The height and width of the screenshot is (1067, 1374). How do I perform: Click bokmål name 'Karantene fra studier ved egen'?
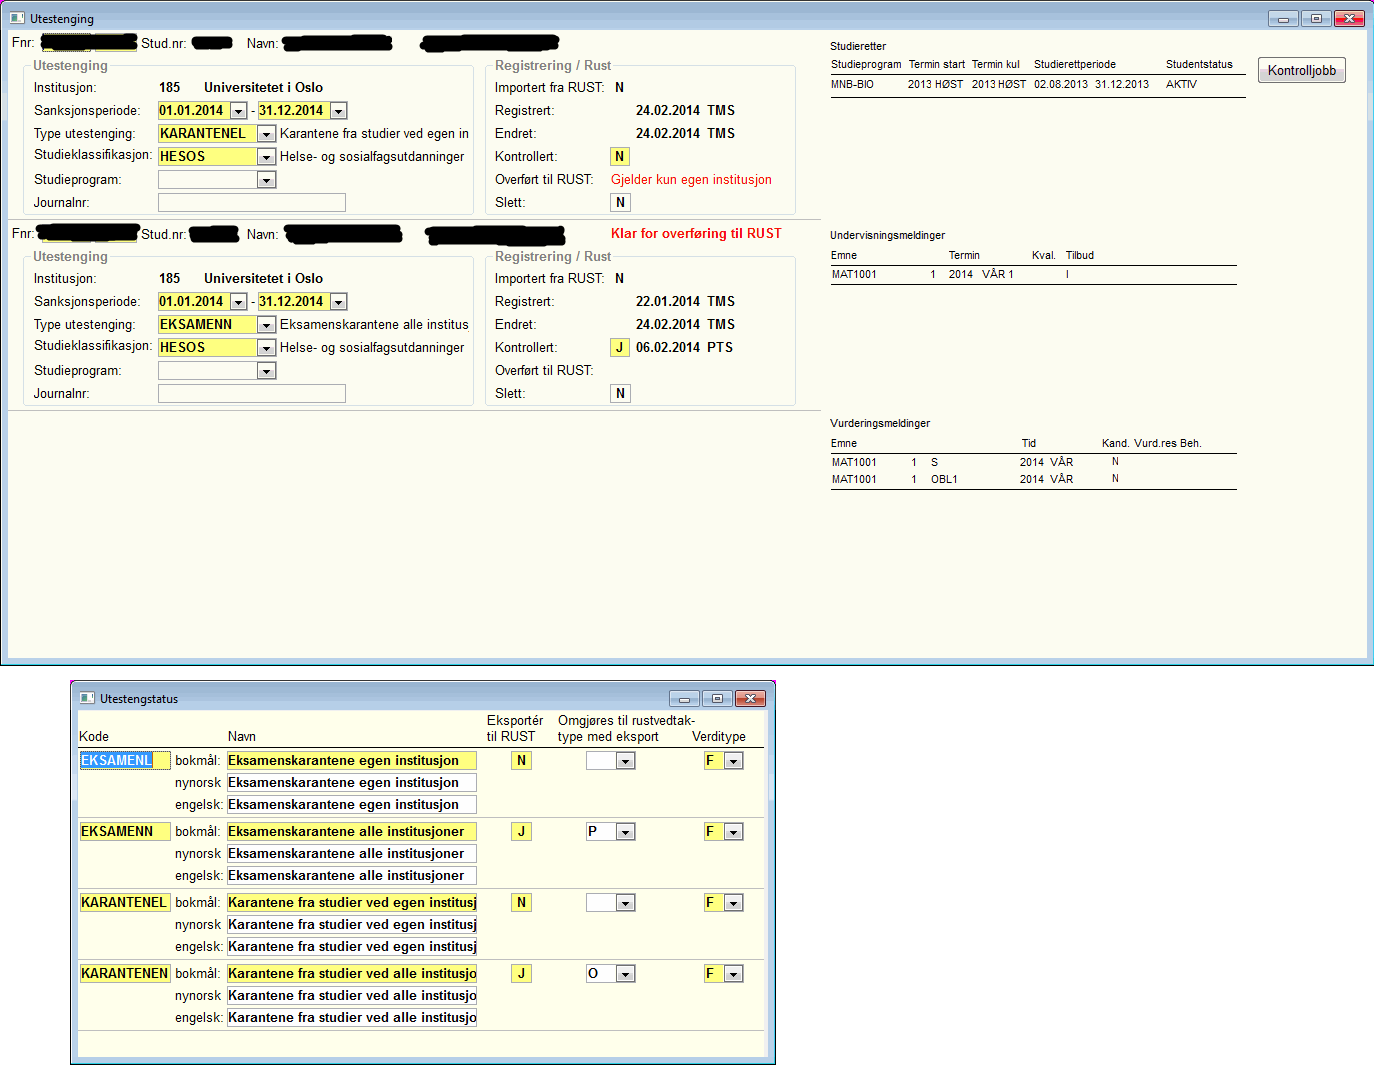[351, 903]
